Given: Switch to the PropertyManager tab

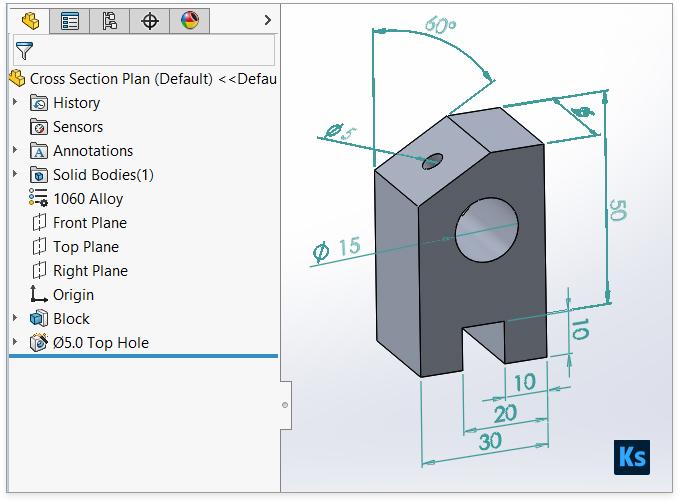Looking at the screenshot, I should tap(70, 20).
